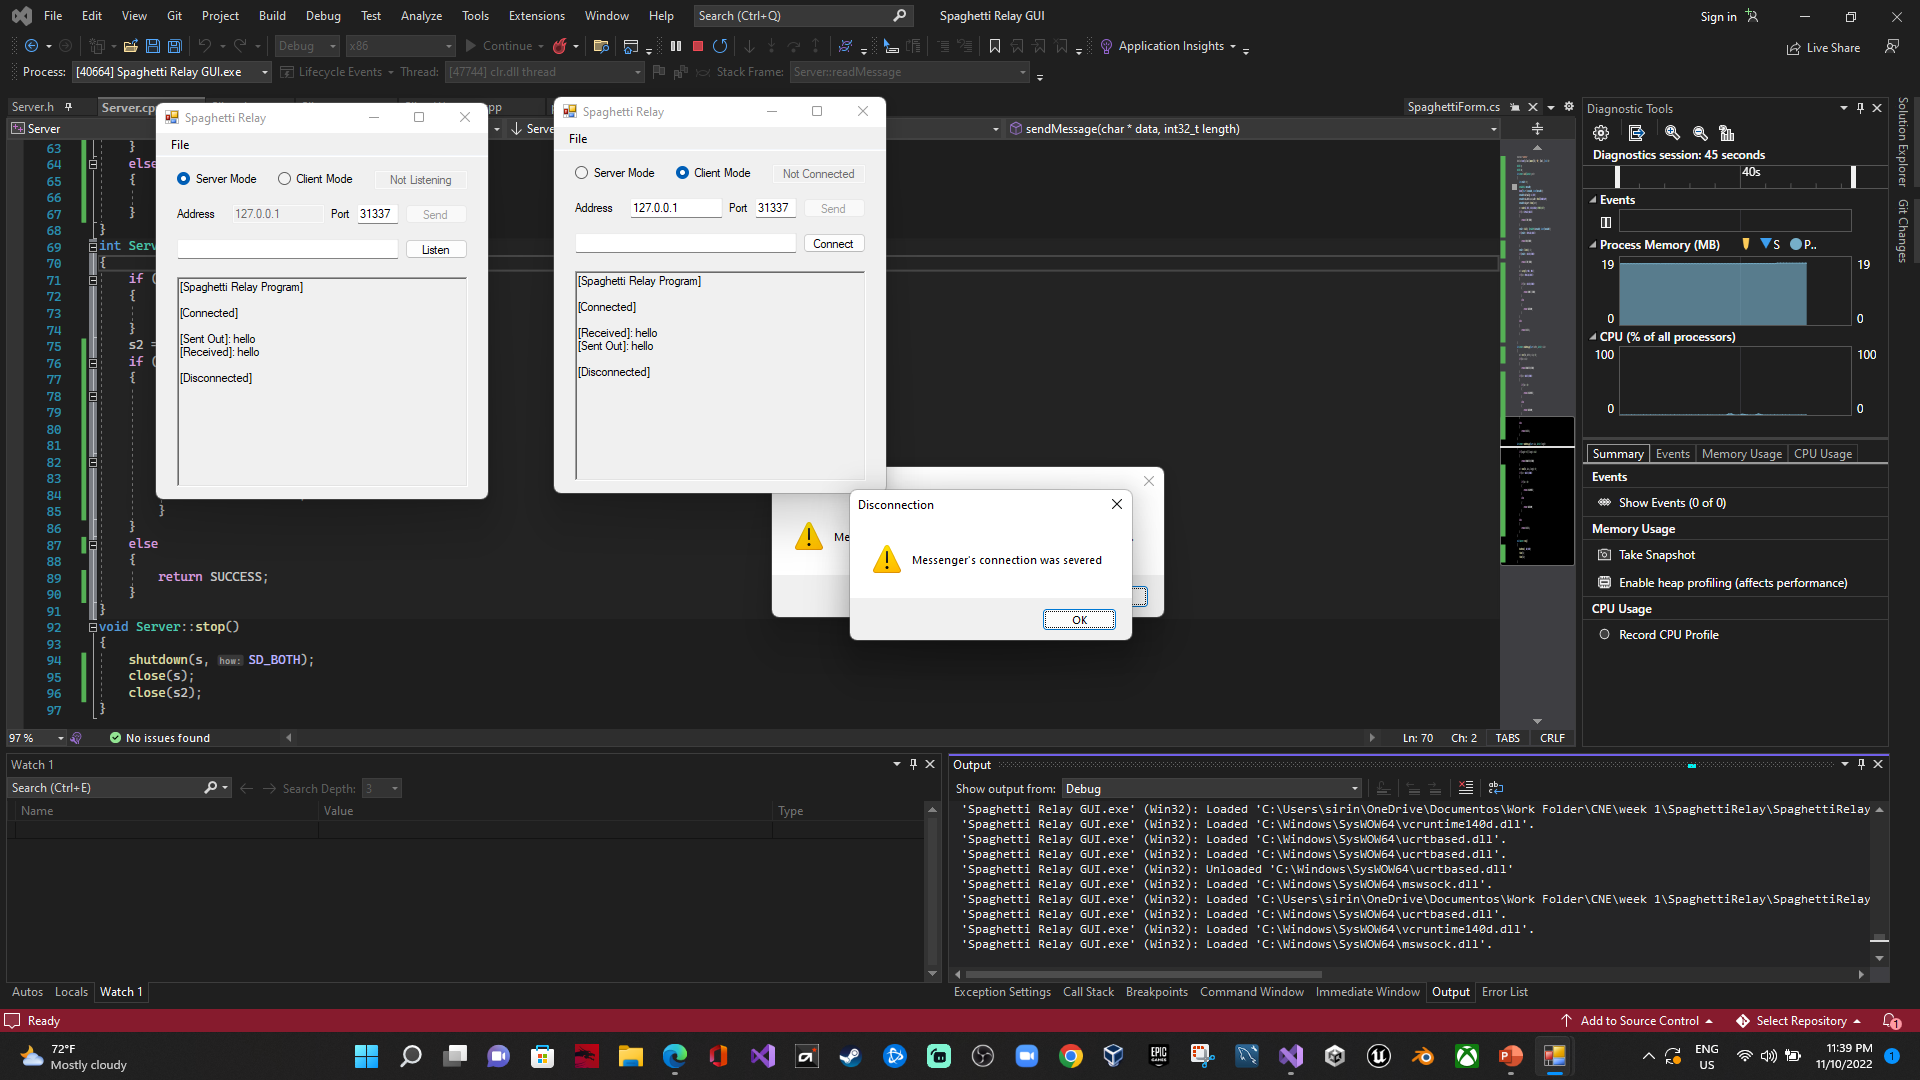Collapse the CPU (% of all processors) graph
Screen dimensions: 1920x1080
(1593, 337)
